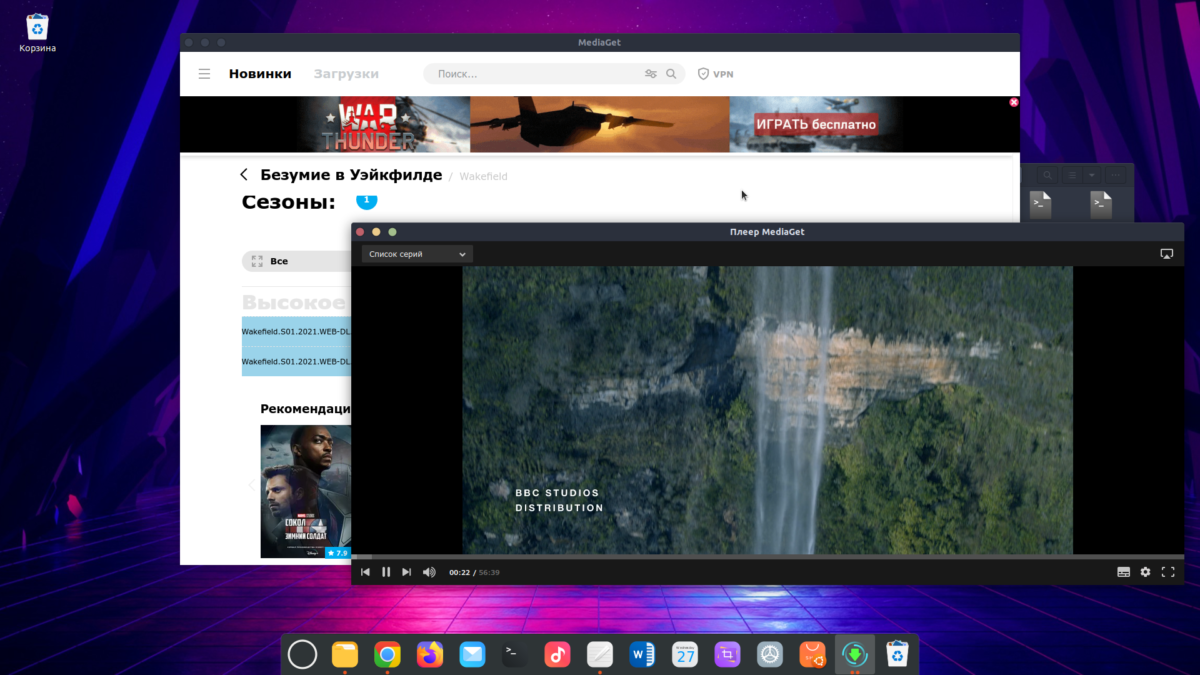Enter fullscreen mode in player
Image resolution: width=1200 pixels, height=675 pixels.
click(x=1168, y=572)
